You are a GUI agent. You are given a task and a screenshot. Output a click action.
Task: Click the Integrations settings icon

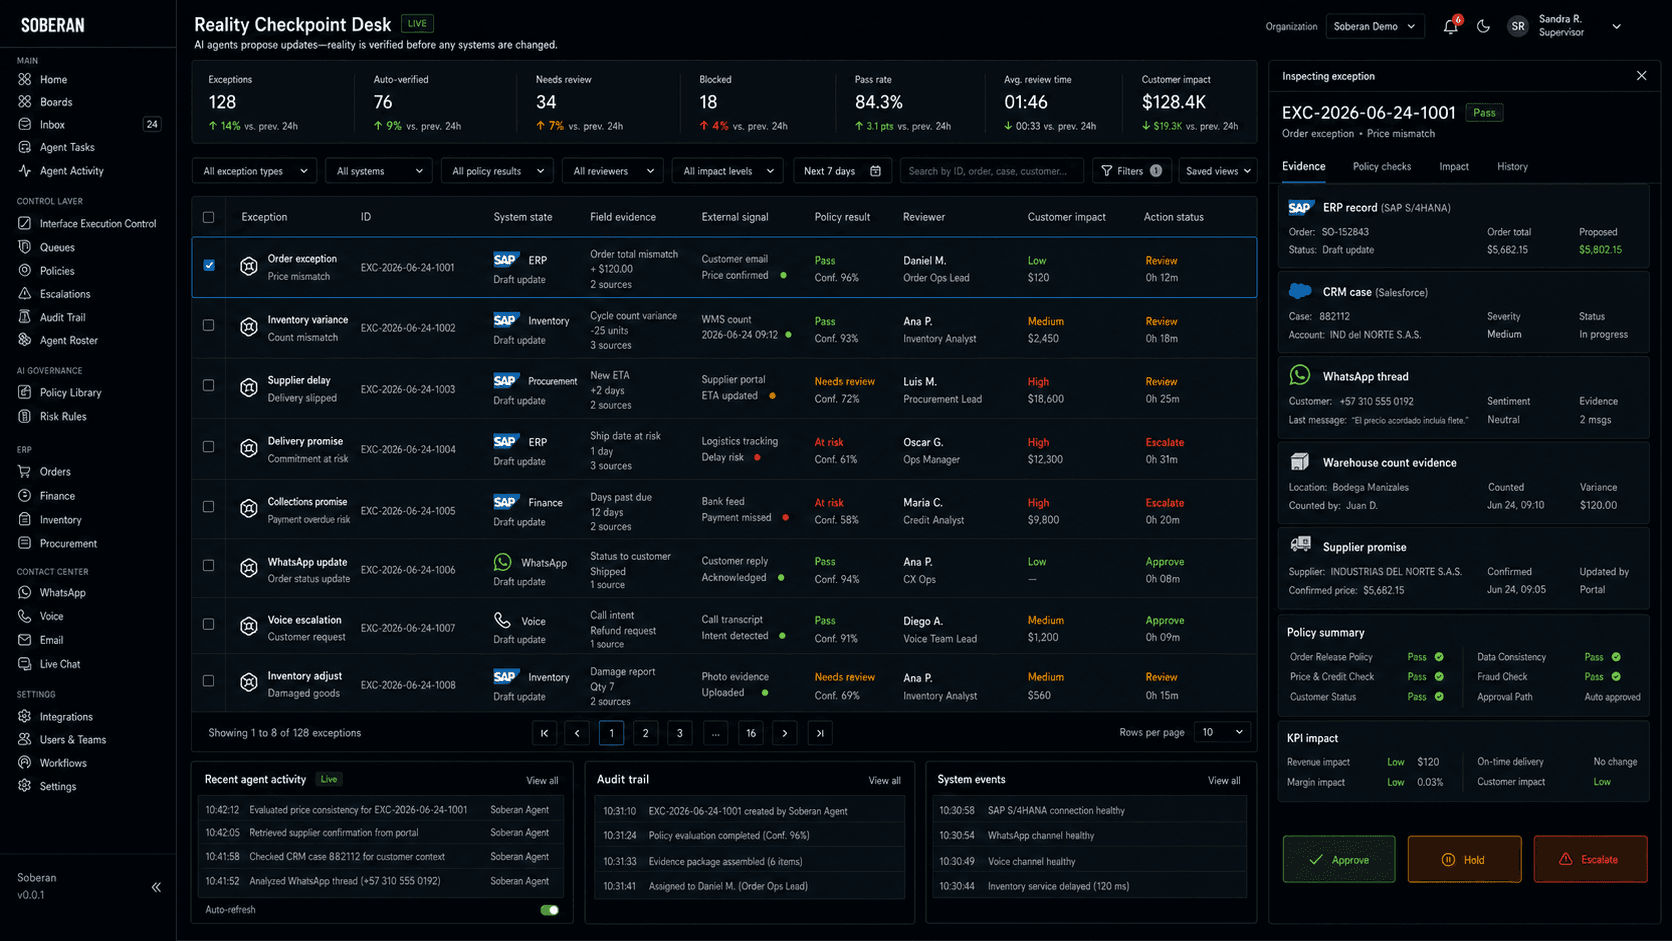point(25,716)
